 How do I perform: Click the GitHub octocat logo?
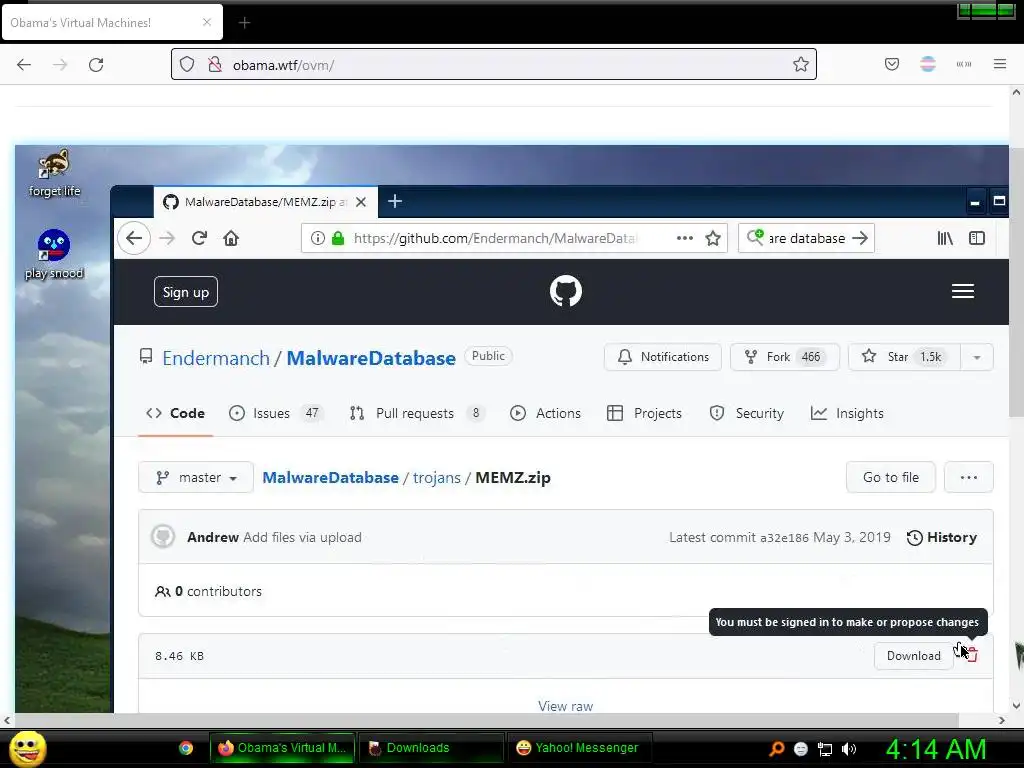click(x=566, y=291)
